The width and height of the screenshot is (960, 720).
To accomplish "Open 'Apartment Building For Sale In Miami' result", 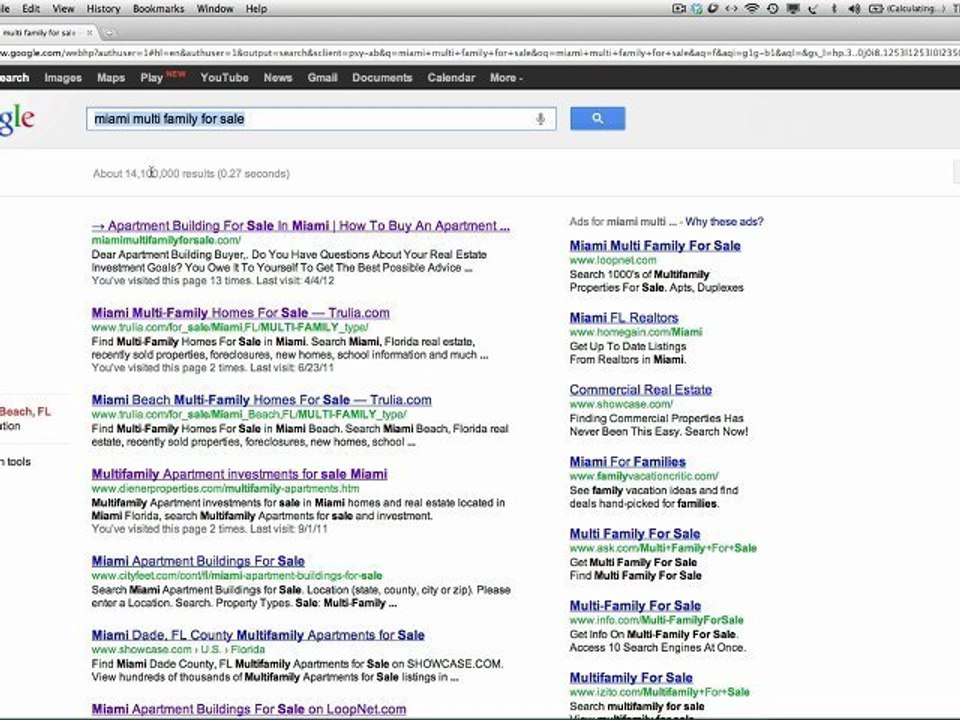I will pyautogui.click(x=301, y=225).
